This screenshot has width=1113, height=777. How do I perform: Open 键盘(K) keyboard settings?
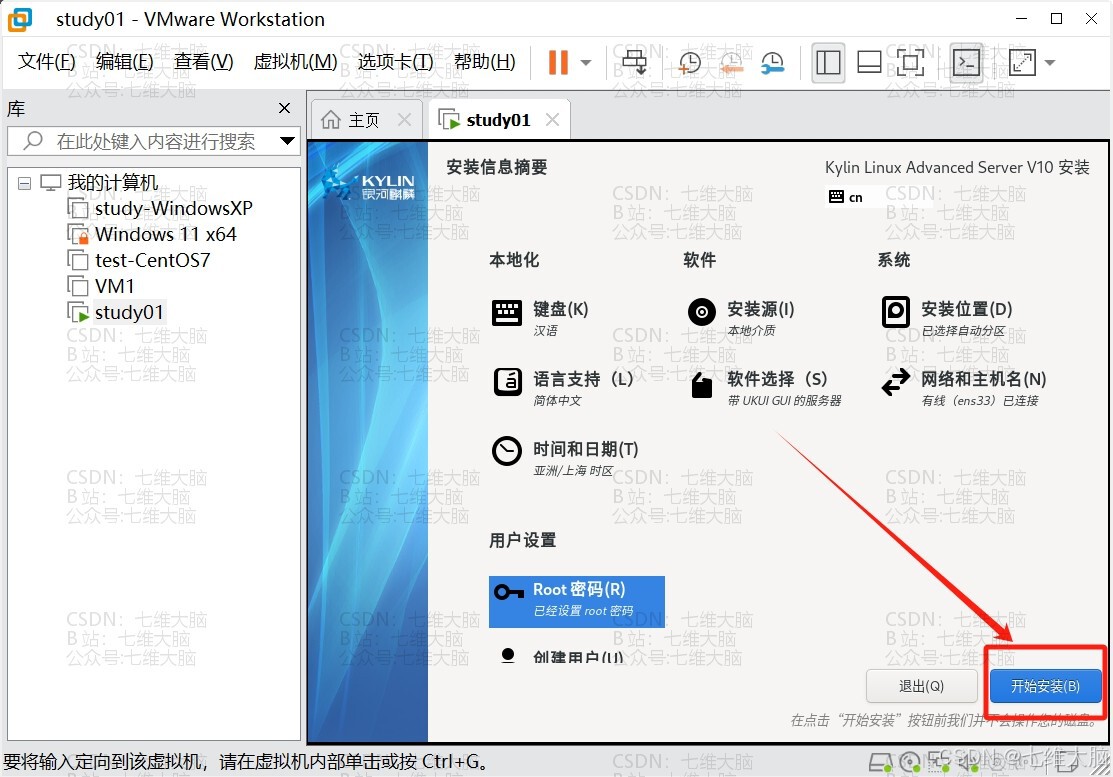pos(540,316)
